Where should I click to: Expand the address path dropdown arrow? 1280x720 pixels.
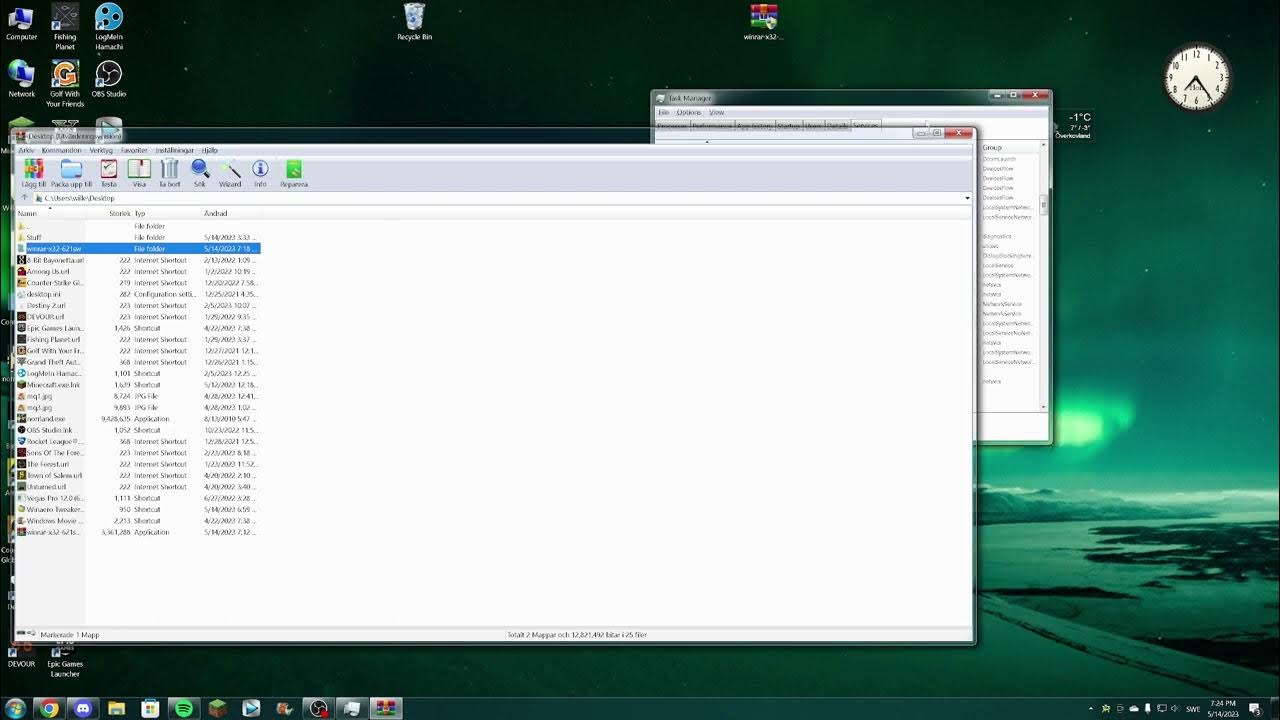coord(967,198)
